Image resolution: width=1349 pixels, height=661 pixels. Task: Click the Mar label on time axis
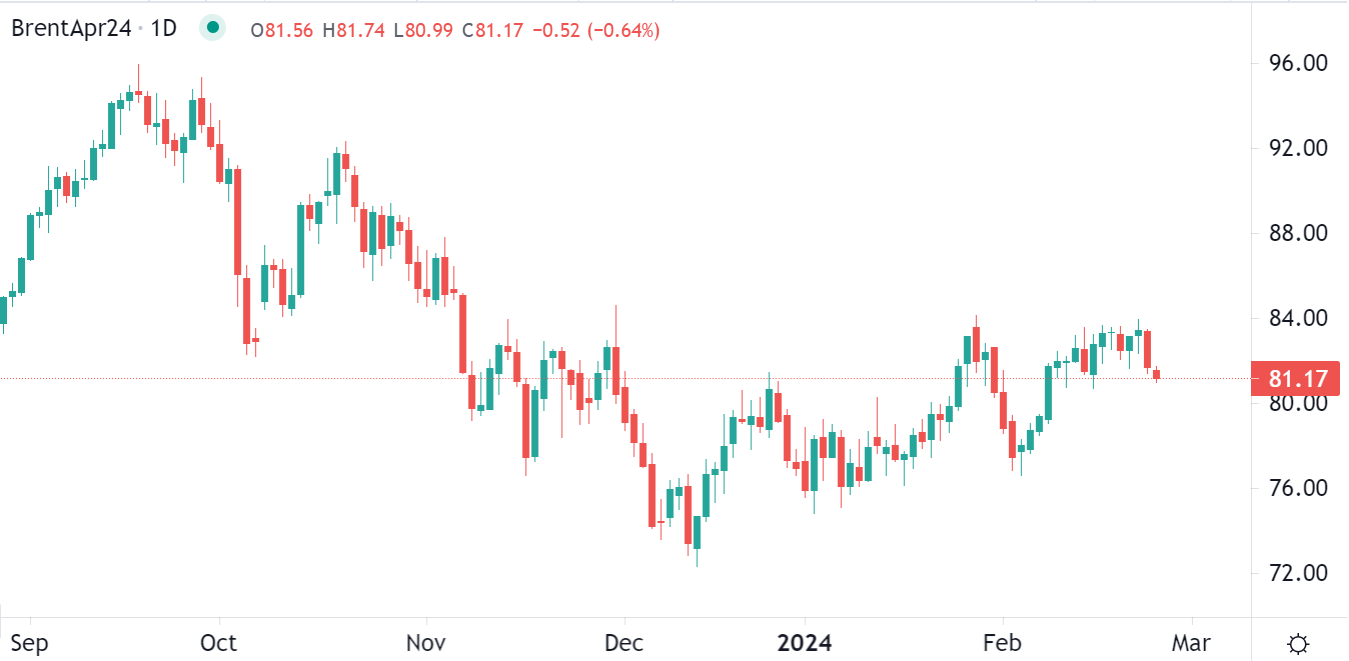tap(1190, 642)
